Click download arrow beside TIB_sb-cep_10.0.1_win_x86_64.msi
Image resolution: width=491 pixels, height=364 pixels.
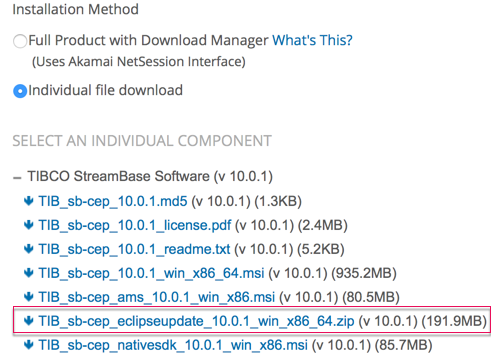click(29, 273)
